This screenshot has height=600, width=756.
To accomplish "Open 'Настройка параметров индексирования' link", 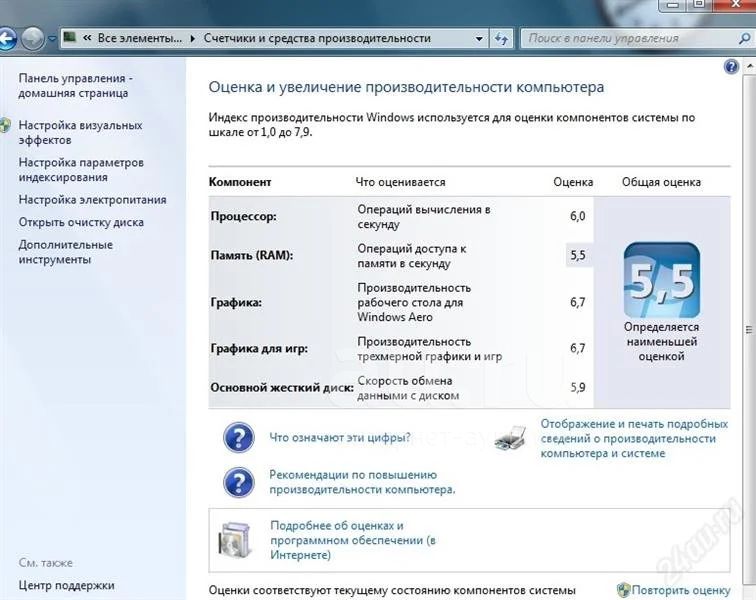I will click(x=81, y=169).
